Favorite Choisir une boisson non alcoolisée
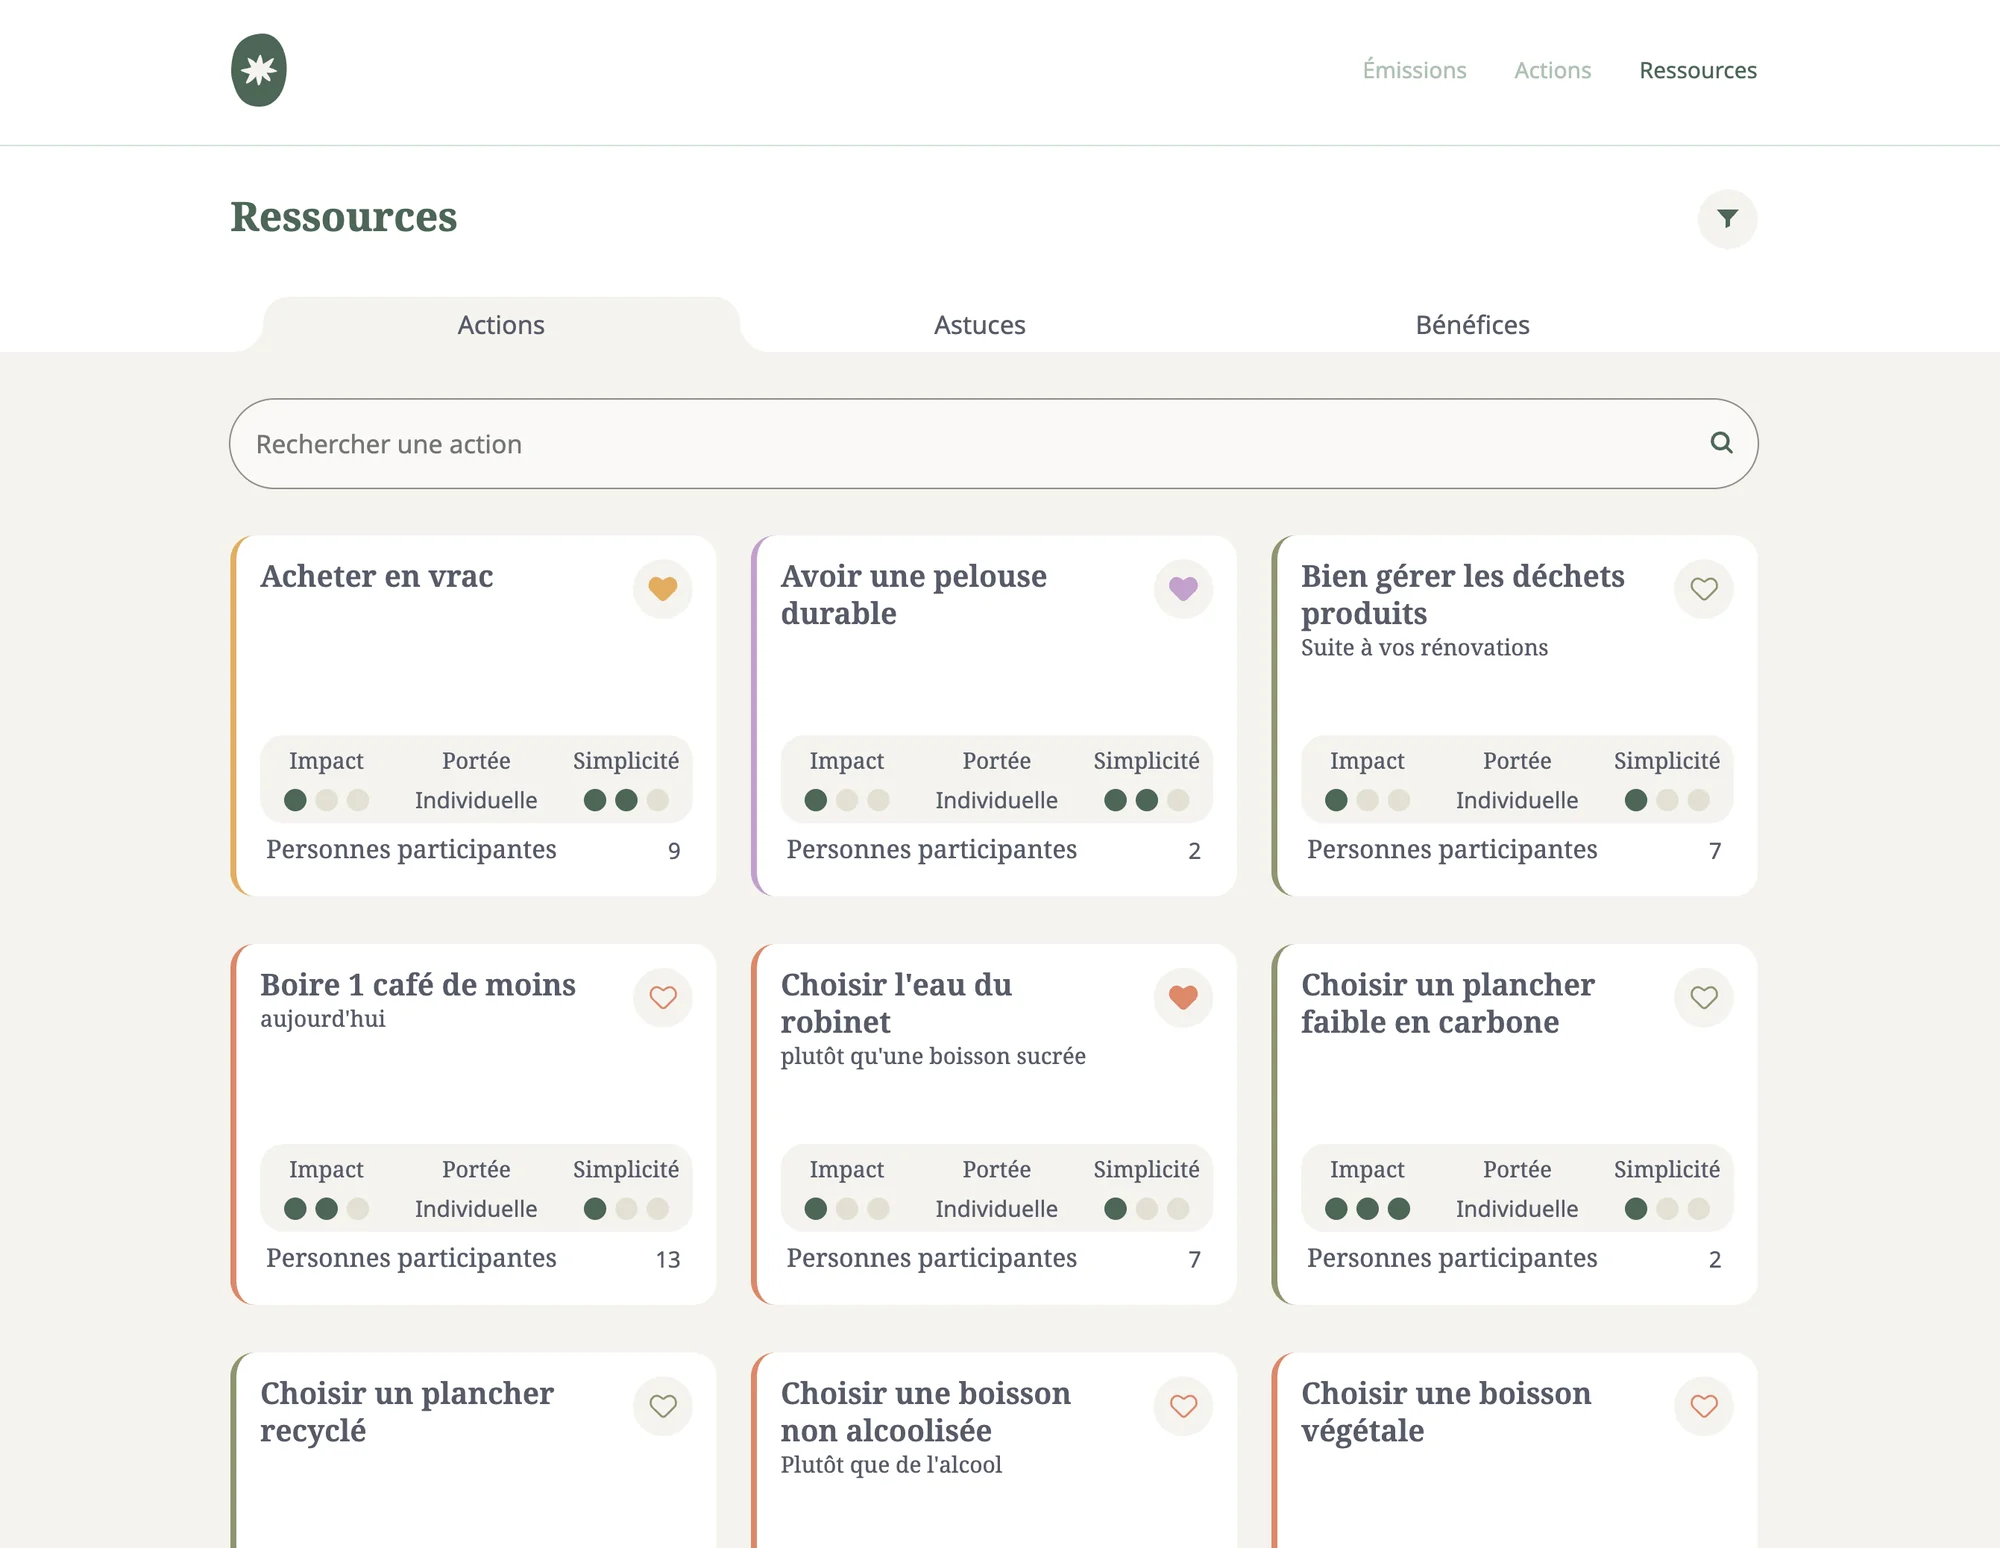Viewport: 2000px width, 1548px height. (1183, 1406)
